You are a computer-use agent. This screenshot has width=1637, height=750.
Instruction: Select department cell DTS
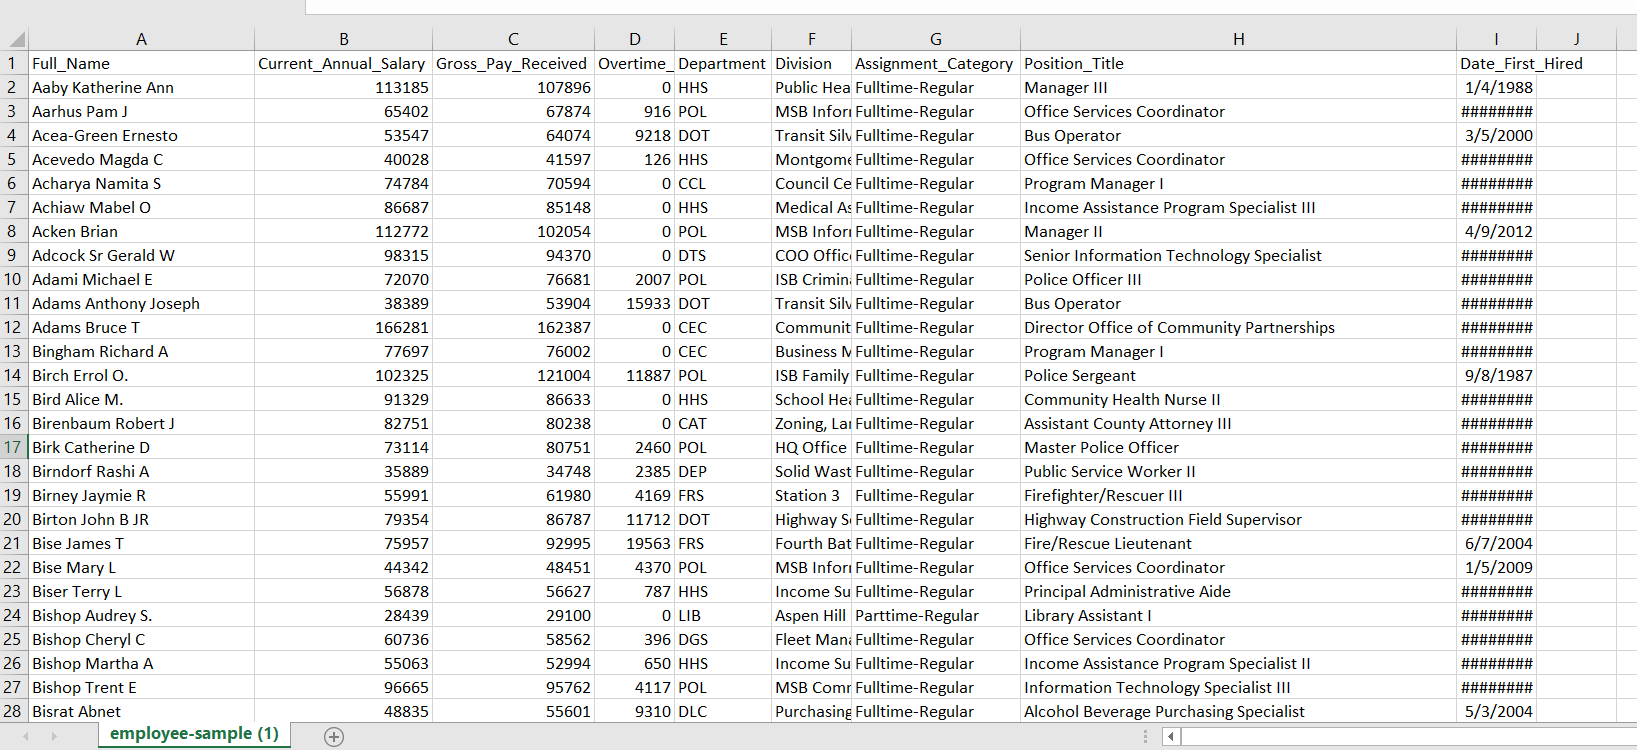click(x=723, y=255)
